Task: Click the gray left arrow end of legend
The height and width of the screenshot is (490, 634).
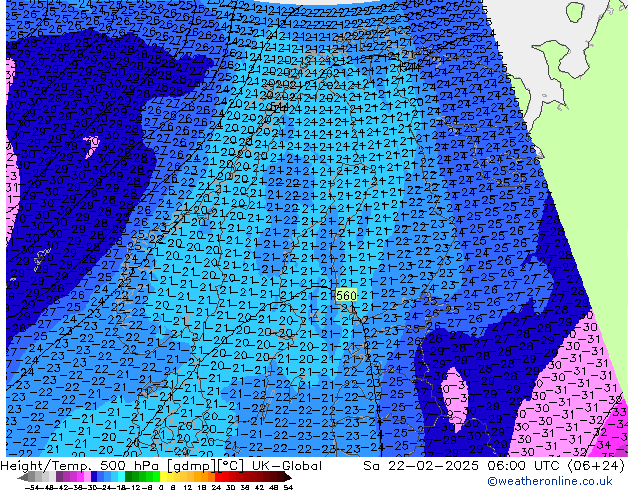Action: [23, 477]
